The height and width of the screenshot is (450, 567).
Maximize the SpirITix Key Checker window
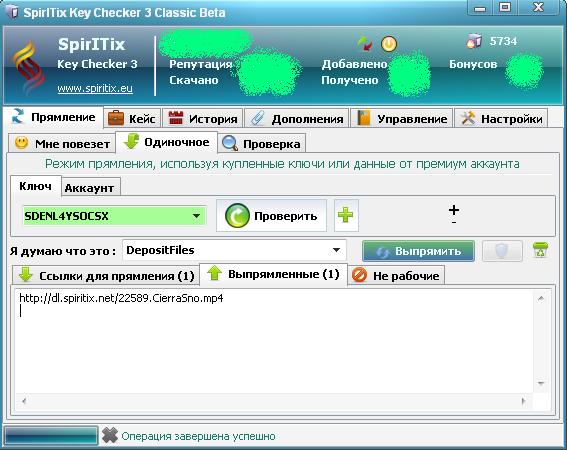coord(505,7)
